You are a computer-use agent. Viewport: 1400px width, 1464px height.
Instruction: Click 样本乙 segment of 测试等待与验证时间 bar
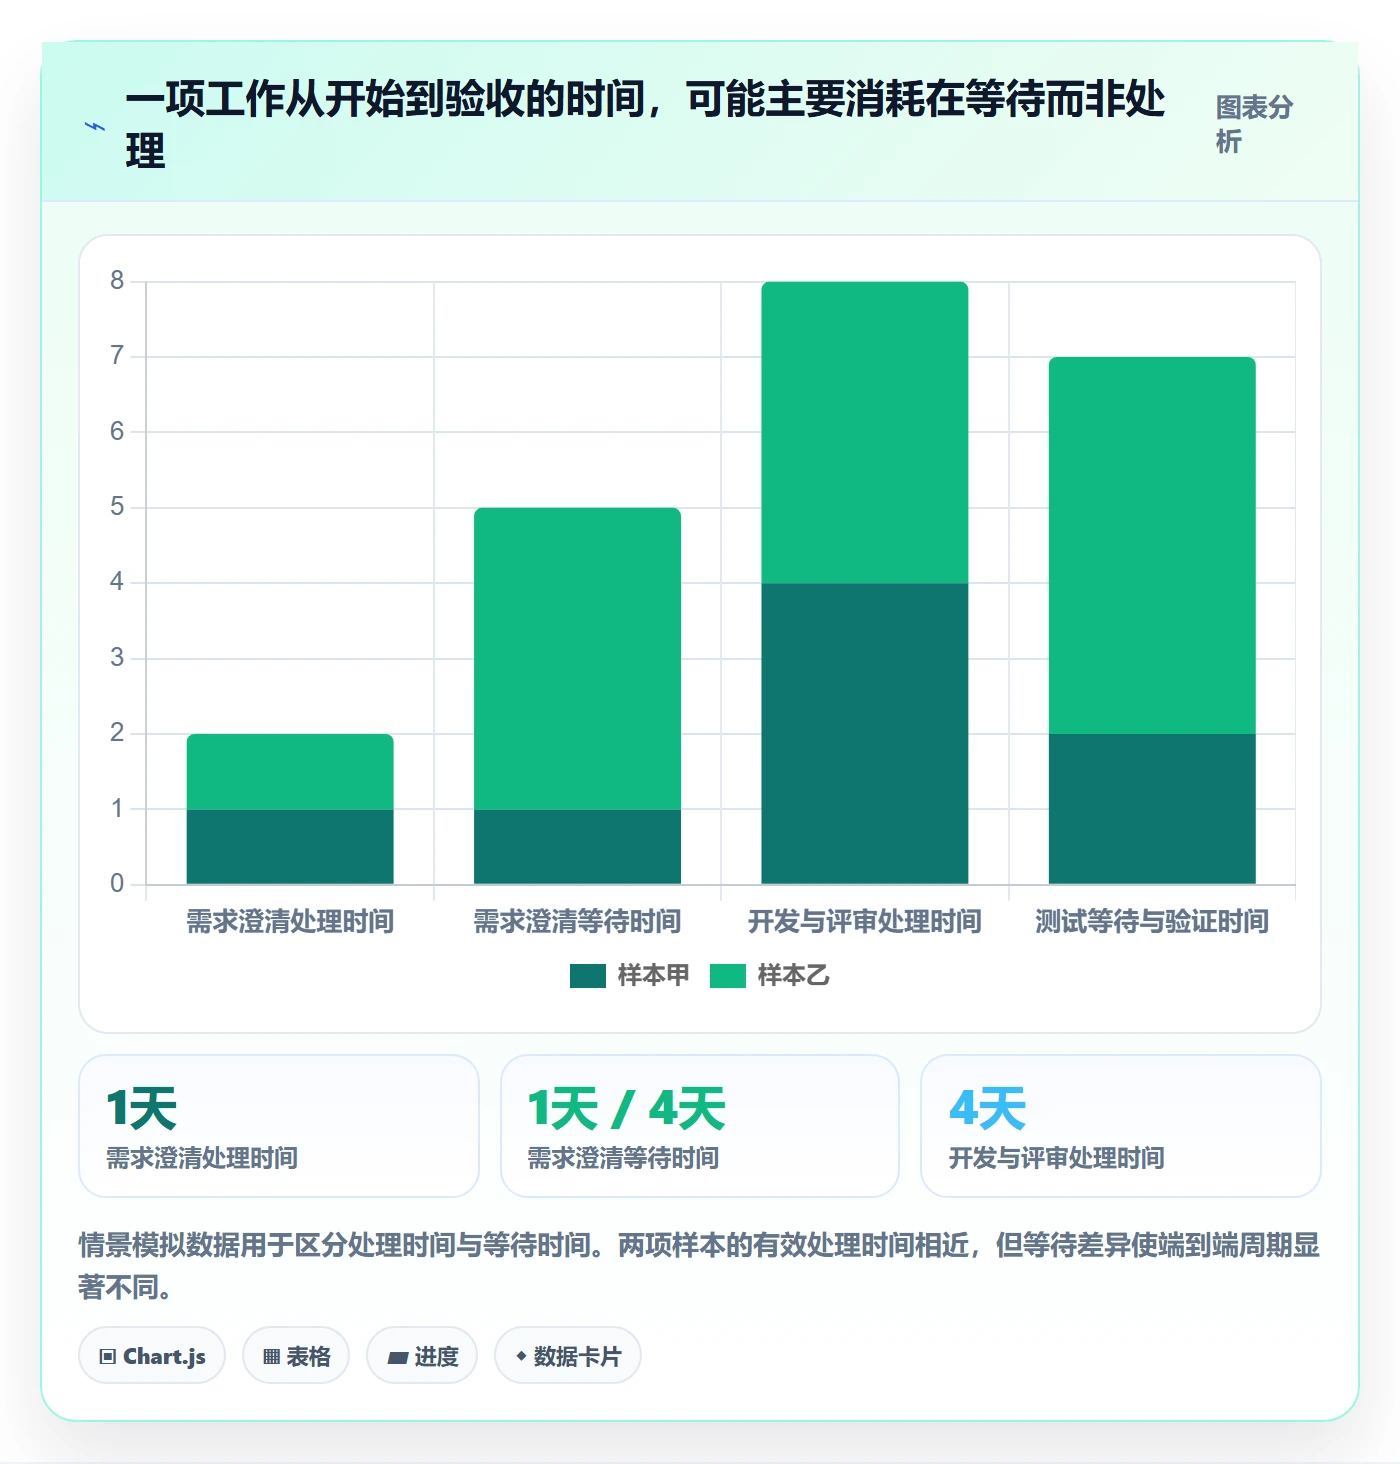click(x=1152, y=545)
